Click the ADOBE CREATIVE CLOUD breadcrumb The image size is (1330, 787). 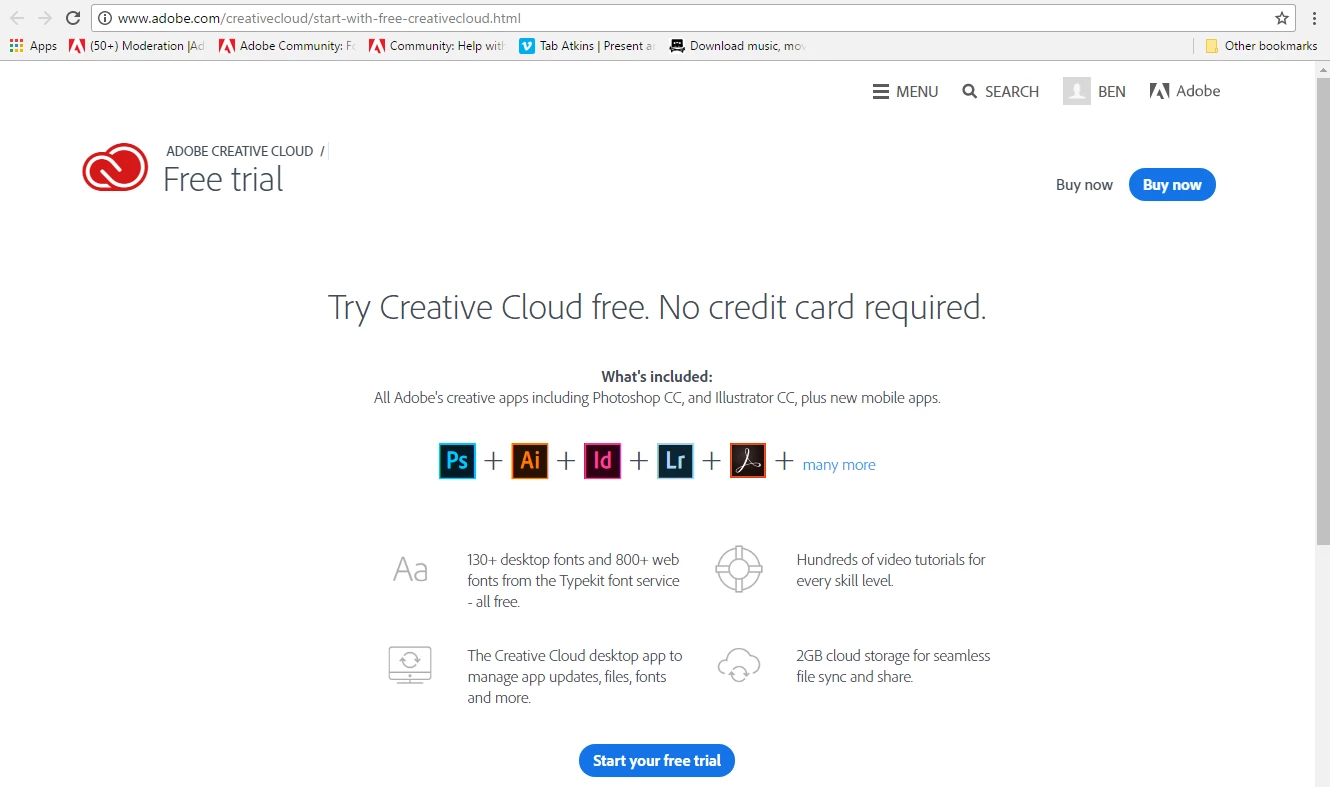pyautogui.click(x=240, y=151)
